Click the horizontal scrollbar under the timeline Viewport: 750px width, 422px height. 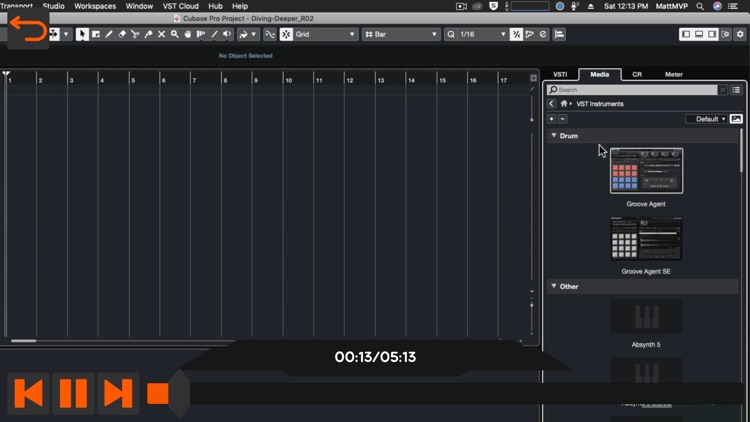coord(24,341)
